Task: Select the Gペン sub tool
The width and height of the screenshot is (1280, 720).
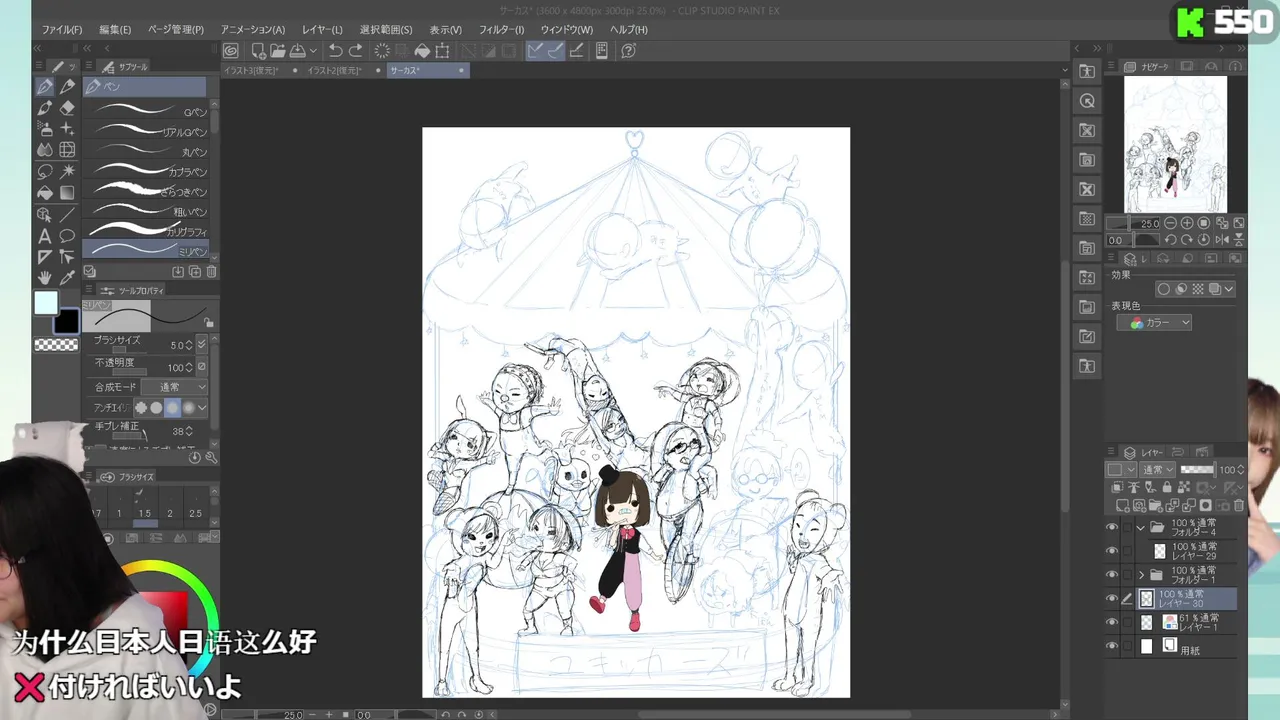Action: (146, 111)
